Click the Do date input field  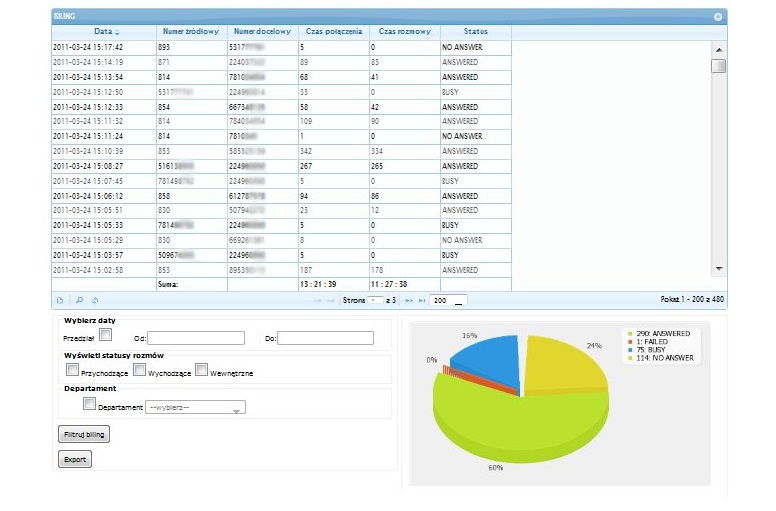point(325,338)
